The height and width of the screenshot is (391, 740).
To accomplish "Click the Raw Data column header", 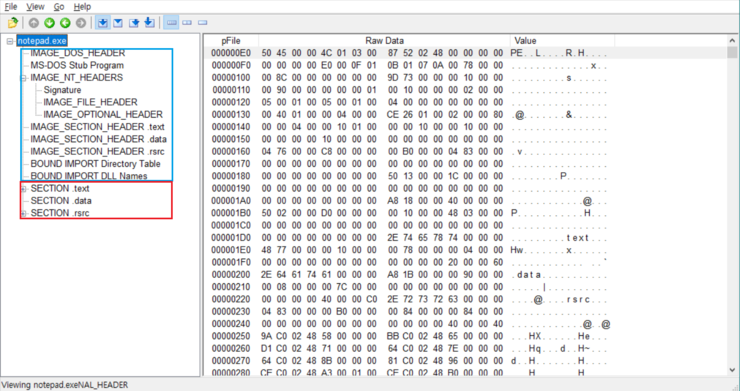I will click(x=384, y=41).
